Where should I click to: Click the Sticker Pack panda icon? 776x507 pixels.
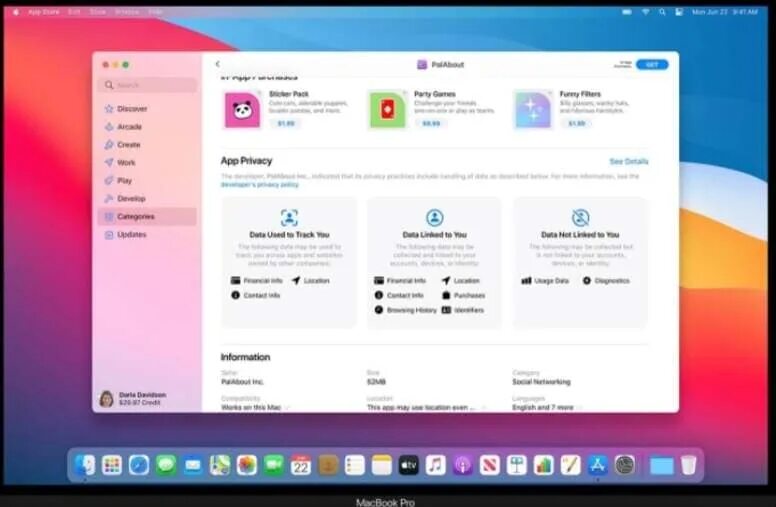coord(242,110)
